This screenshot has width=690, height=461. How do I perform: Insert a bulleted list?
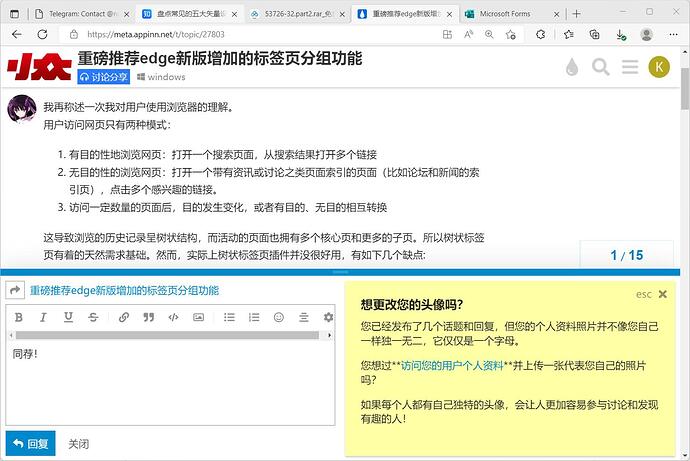229,317
